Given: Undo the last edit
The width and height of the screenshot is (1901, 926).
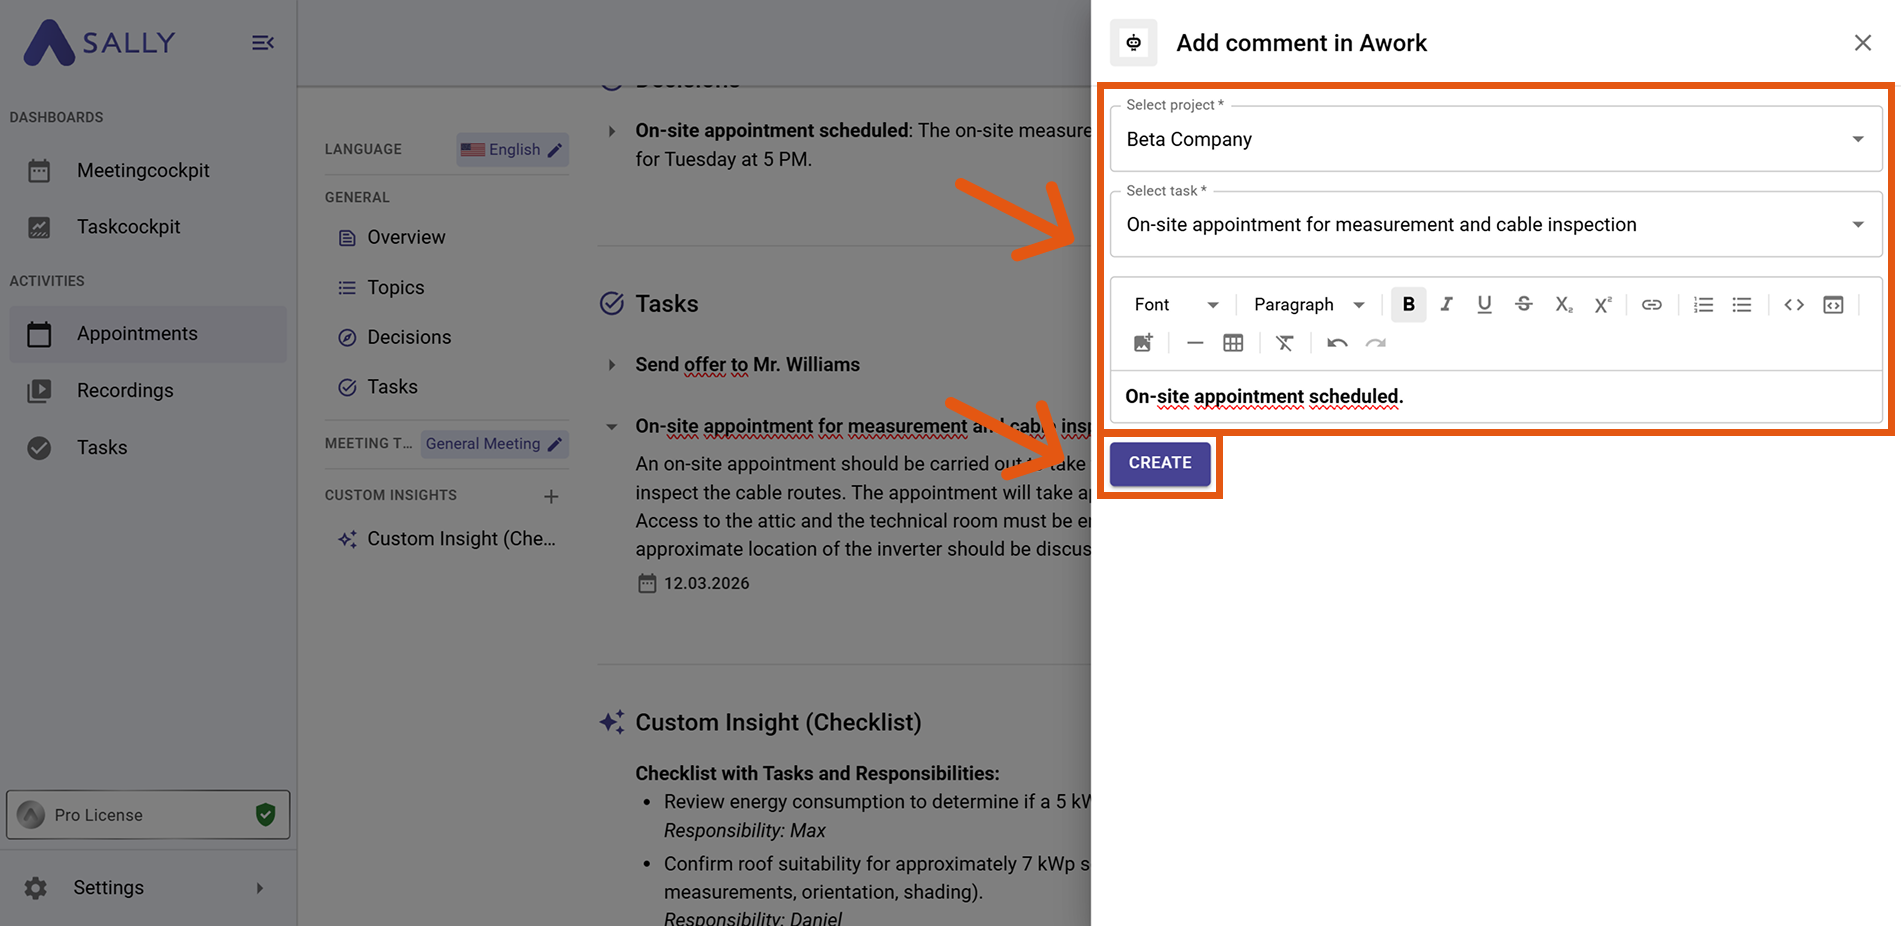Looking at the screenshot, I should coord(1337,343).
